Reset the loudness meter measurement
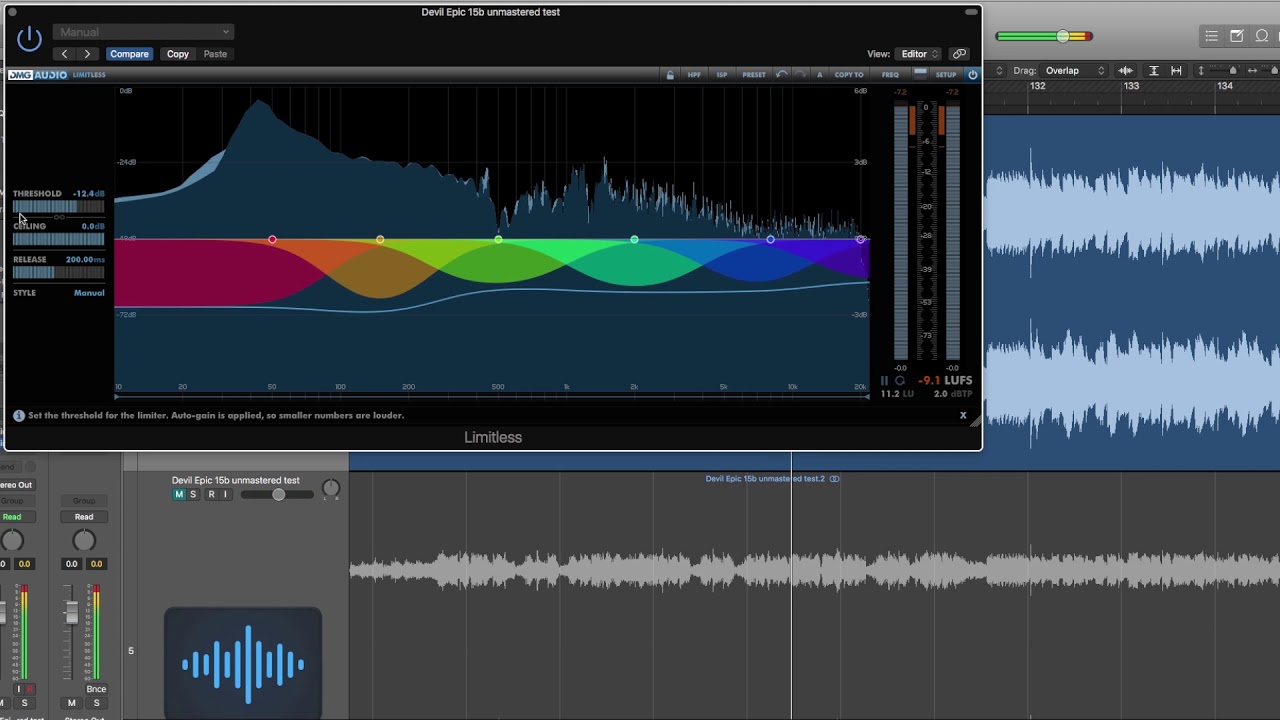This screenshot has height=720, width=1280. pyautogui.click(x=899, y=381)
